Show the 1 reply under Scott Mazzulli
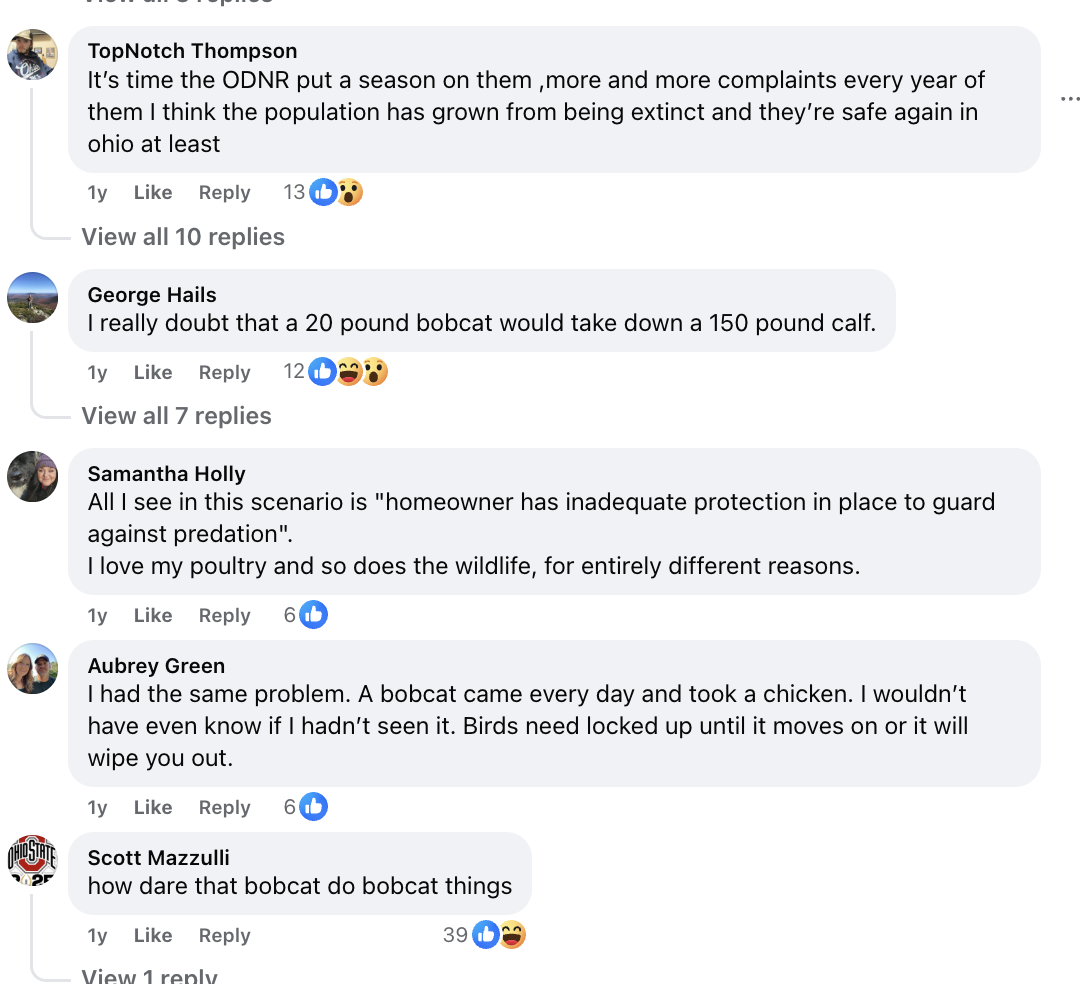This screenshot has width=1080, height=984. (x=149, y=976)
